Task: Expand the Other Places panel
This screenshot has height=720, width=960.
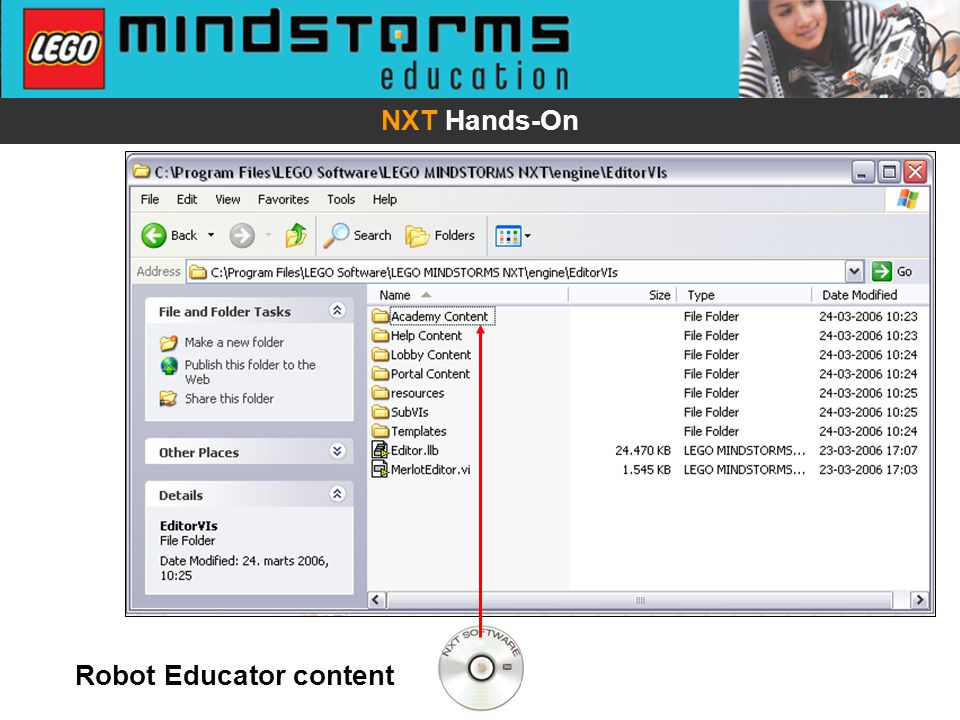Action: pyautogui.click(x=337, y=451)
